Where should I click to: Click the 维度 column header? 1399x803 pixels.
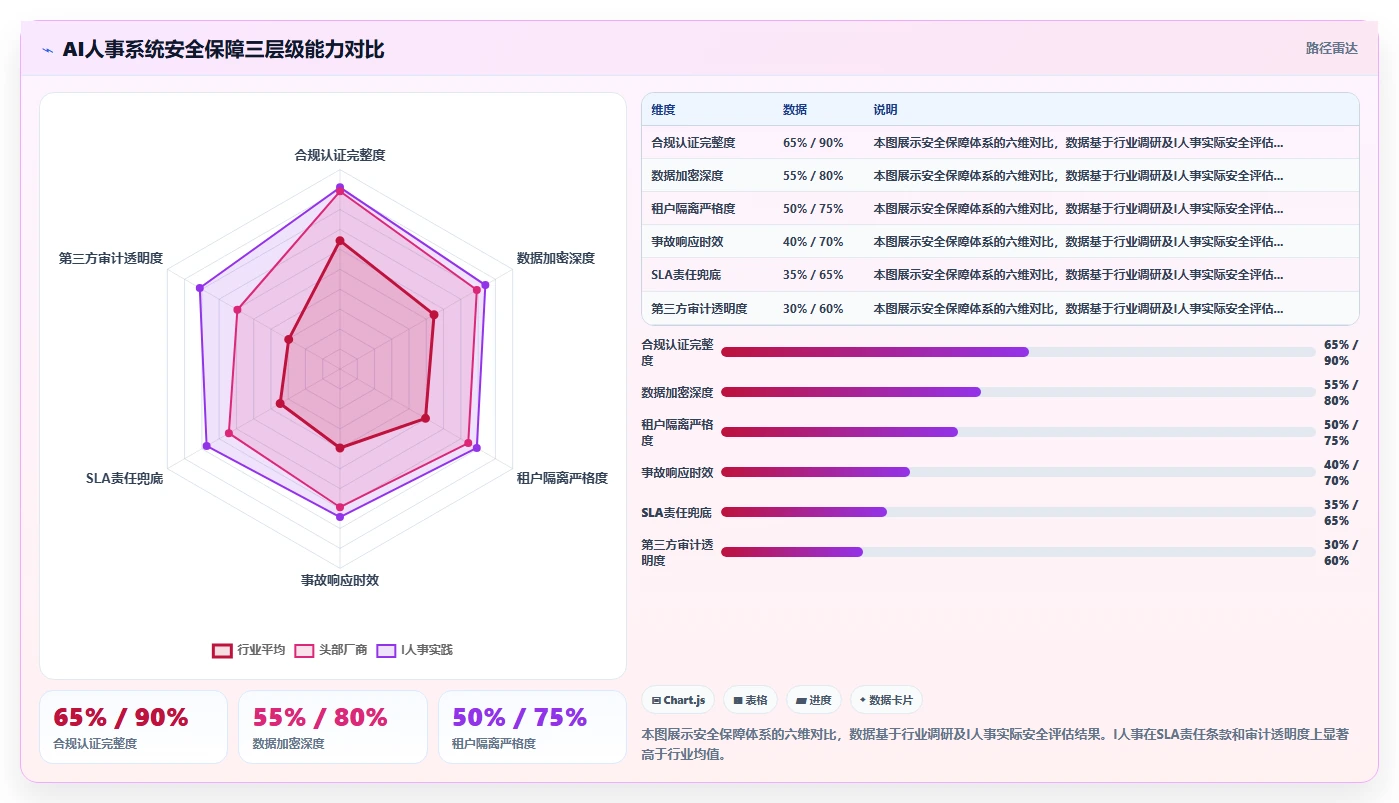click(x=663, y=110)
